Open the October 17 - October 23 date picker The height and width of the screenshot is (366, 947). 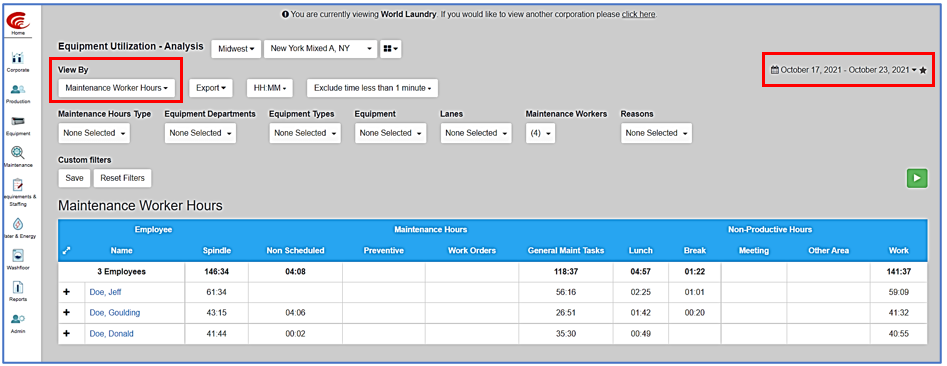(844, 70)
